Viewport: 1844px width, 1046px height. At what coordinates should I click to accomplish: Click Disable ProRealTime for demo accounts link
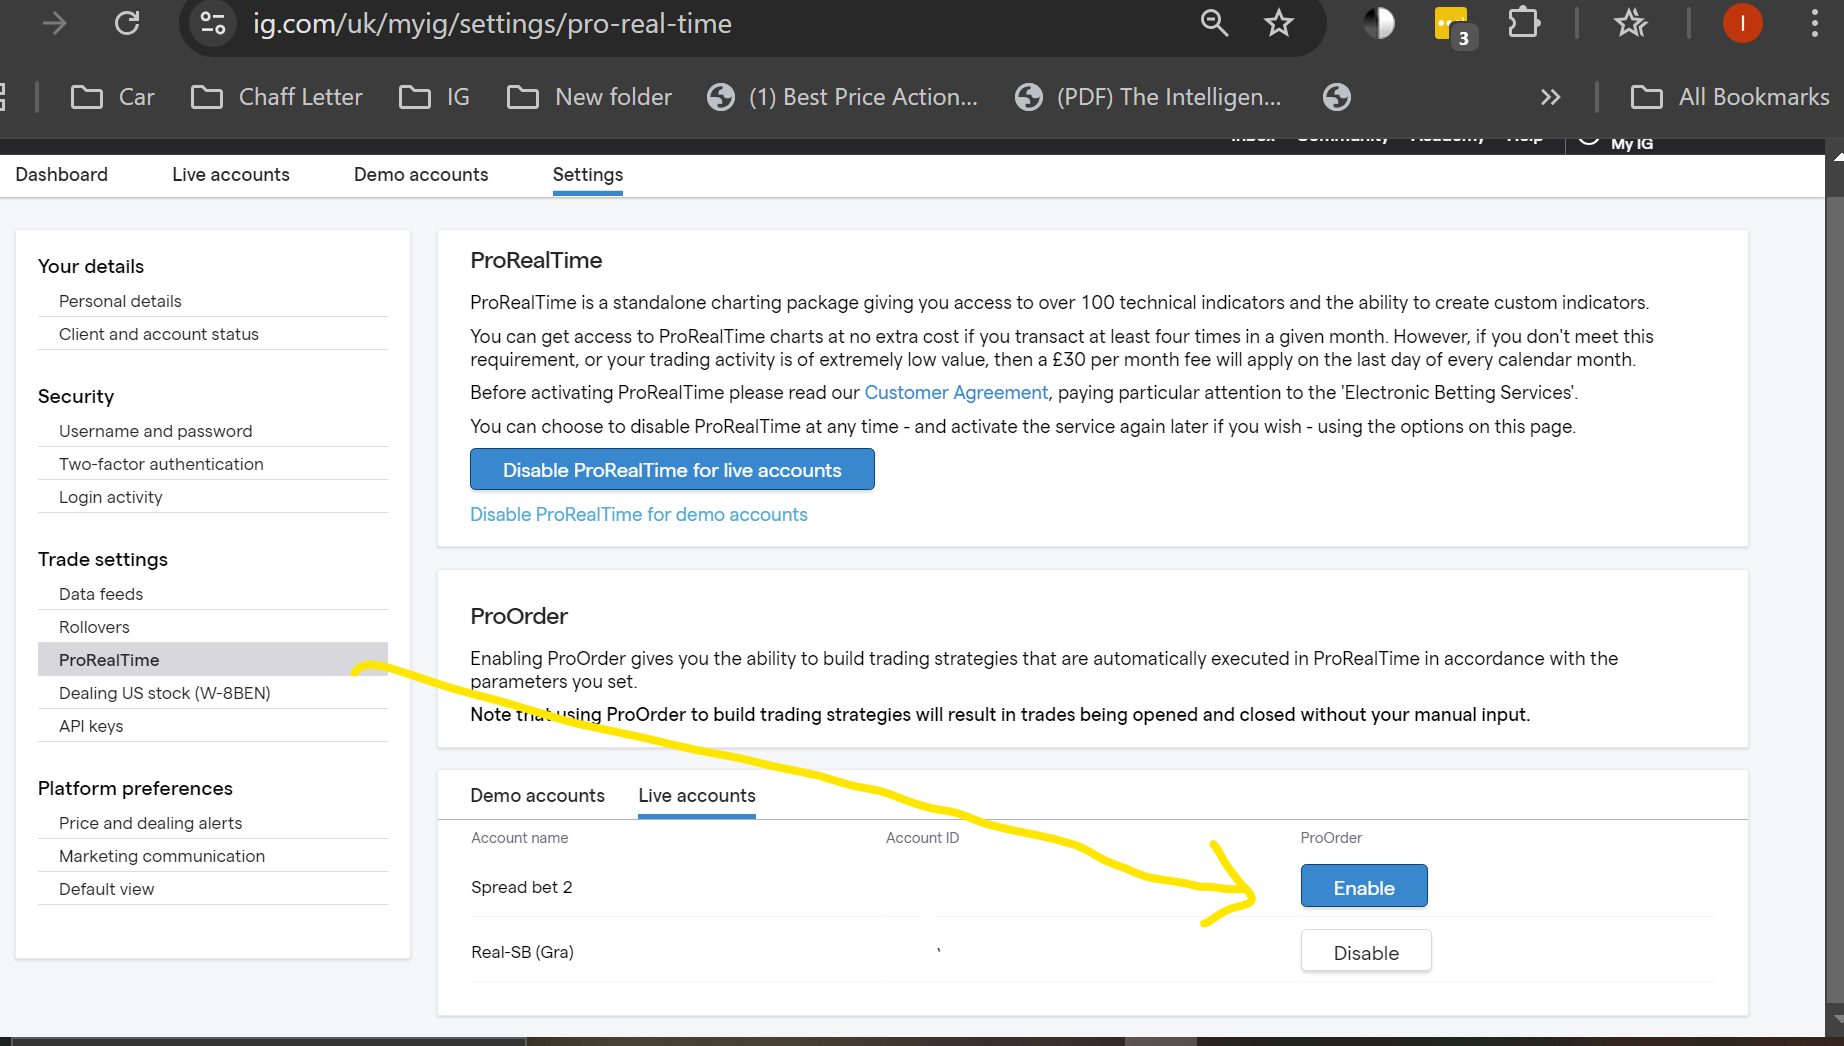tap(639, 515)
